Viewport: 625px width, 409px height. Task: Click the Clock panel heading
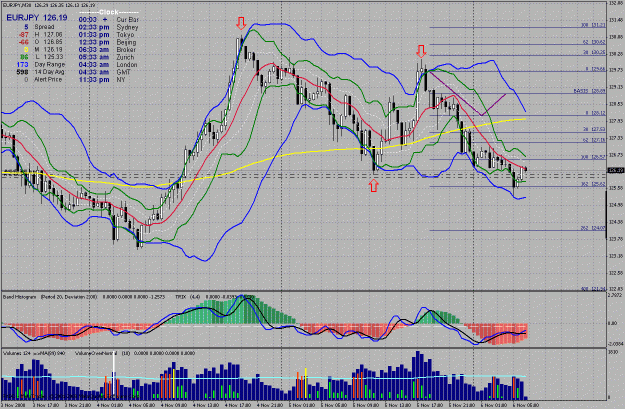pyautogui.click(x=108, y=12)
